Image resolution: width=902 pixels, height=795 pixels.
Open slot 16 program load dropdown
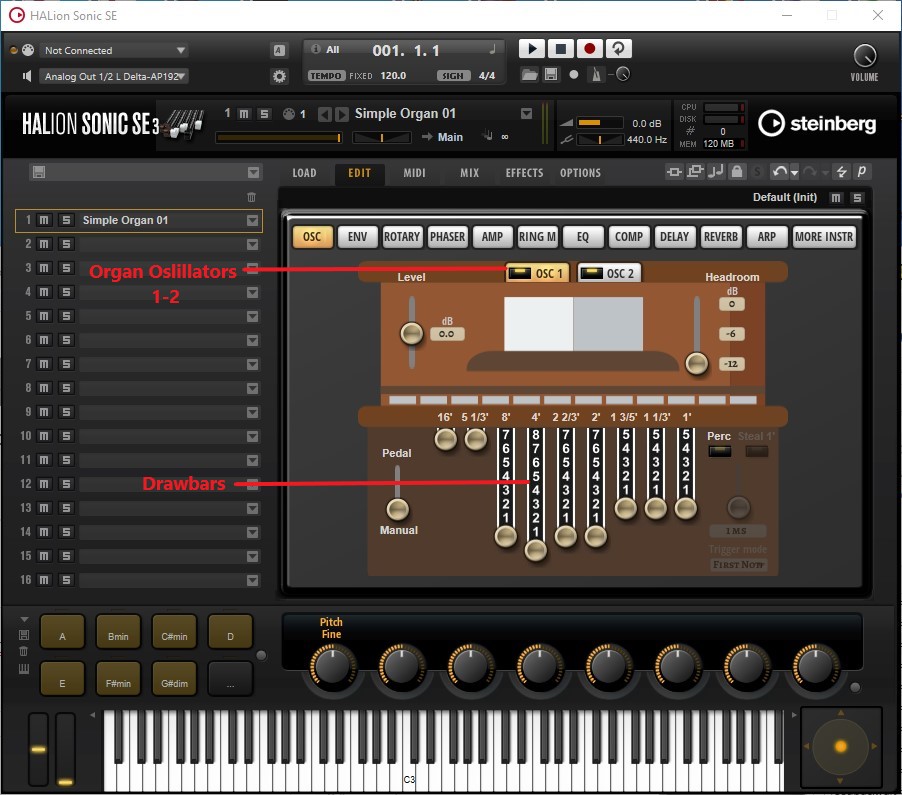click(x=253, y=580)
